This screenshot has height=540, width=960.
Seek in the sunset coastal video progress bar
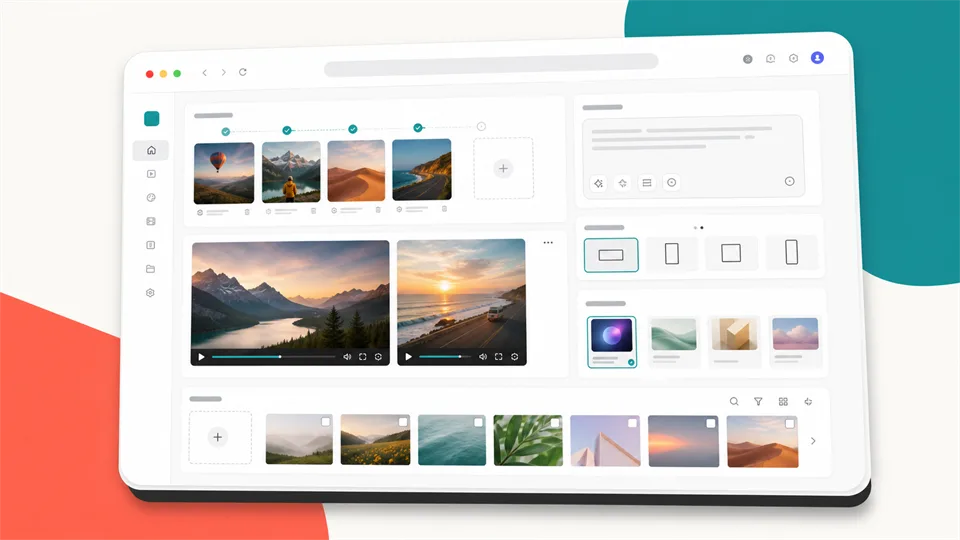pos(445,356)
